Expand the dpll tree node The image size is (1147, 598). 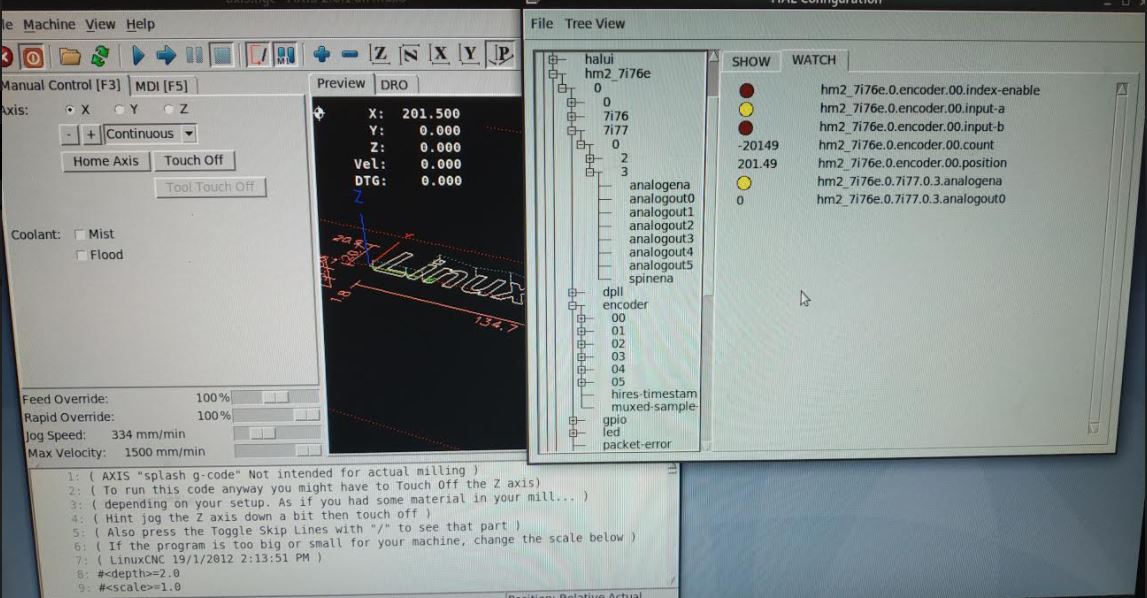[572, 292]
